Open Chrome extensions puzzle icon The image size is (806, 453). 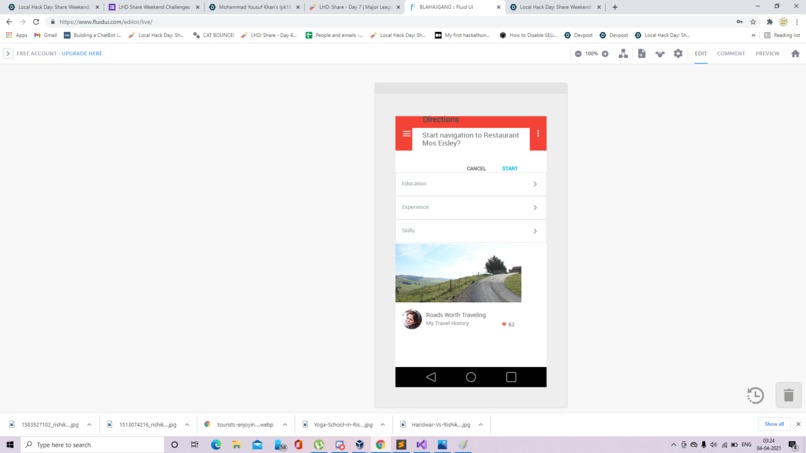click(x=770, y=22)
